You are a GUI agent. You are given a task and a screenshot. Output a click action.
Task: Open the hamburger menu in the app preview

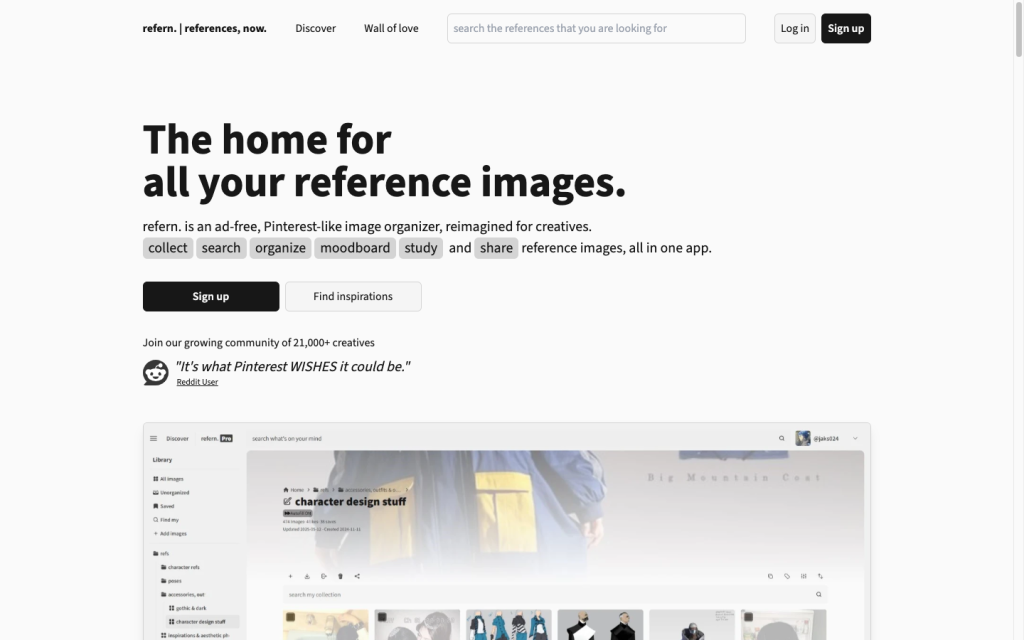[154, 438]
